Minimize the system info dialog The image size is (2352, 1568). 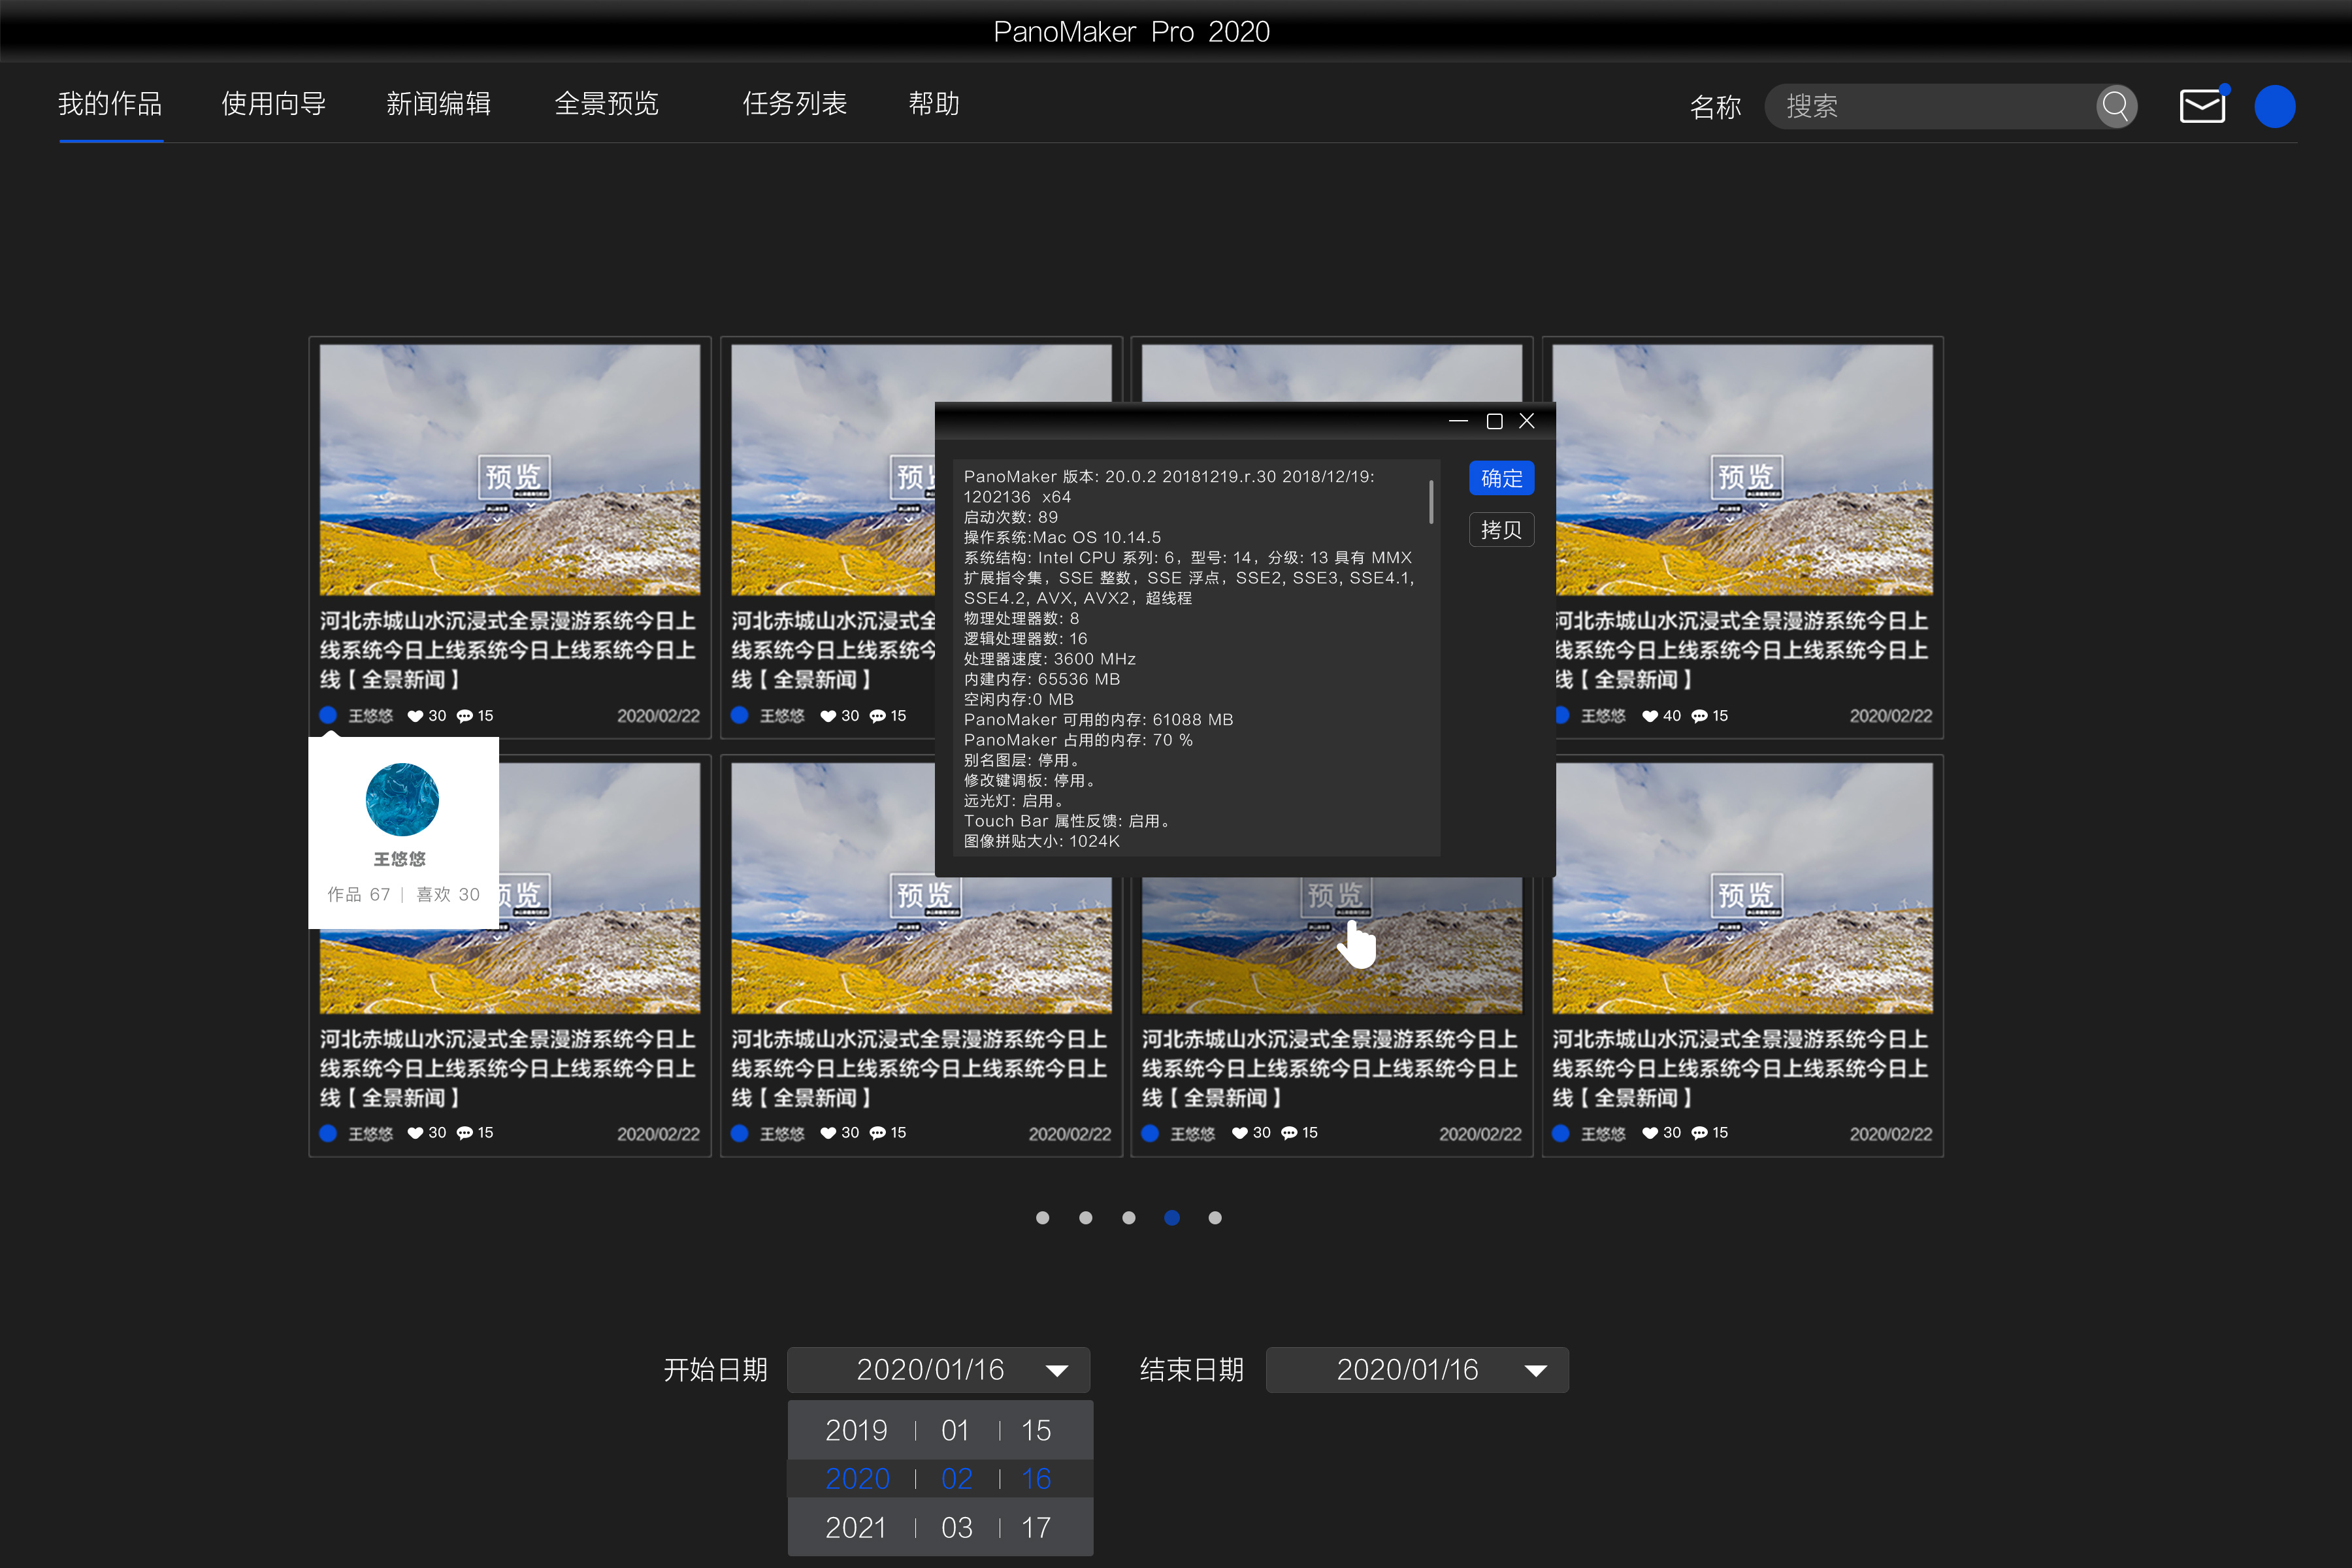point(1458,421)
